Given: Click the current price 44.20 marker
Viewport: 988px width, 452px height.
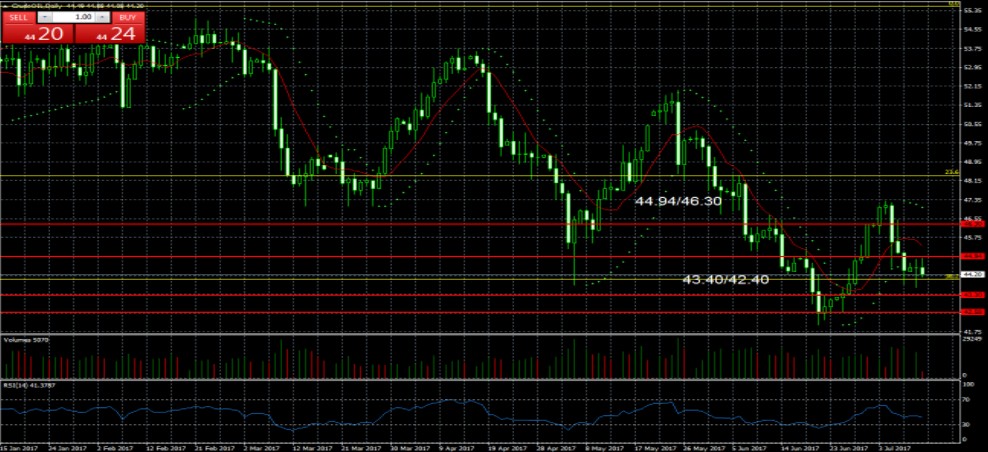Looking at the screenshot, I should pos(973,273).
